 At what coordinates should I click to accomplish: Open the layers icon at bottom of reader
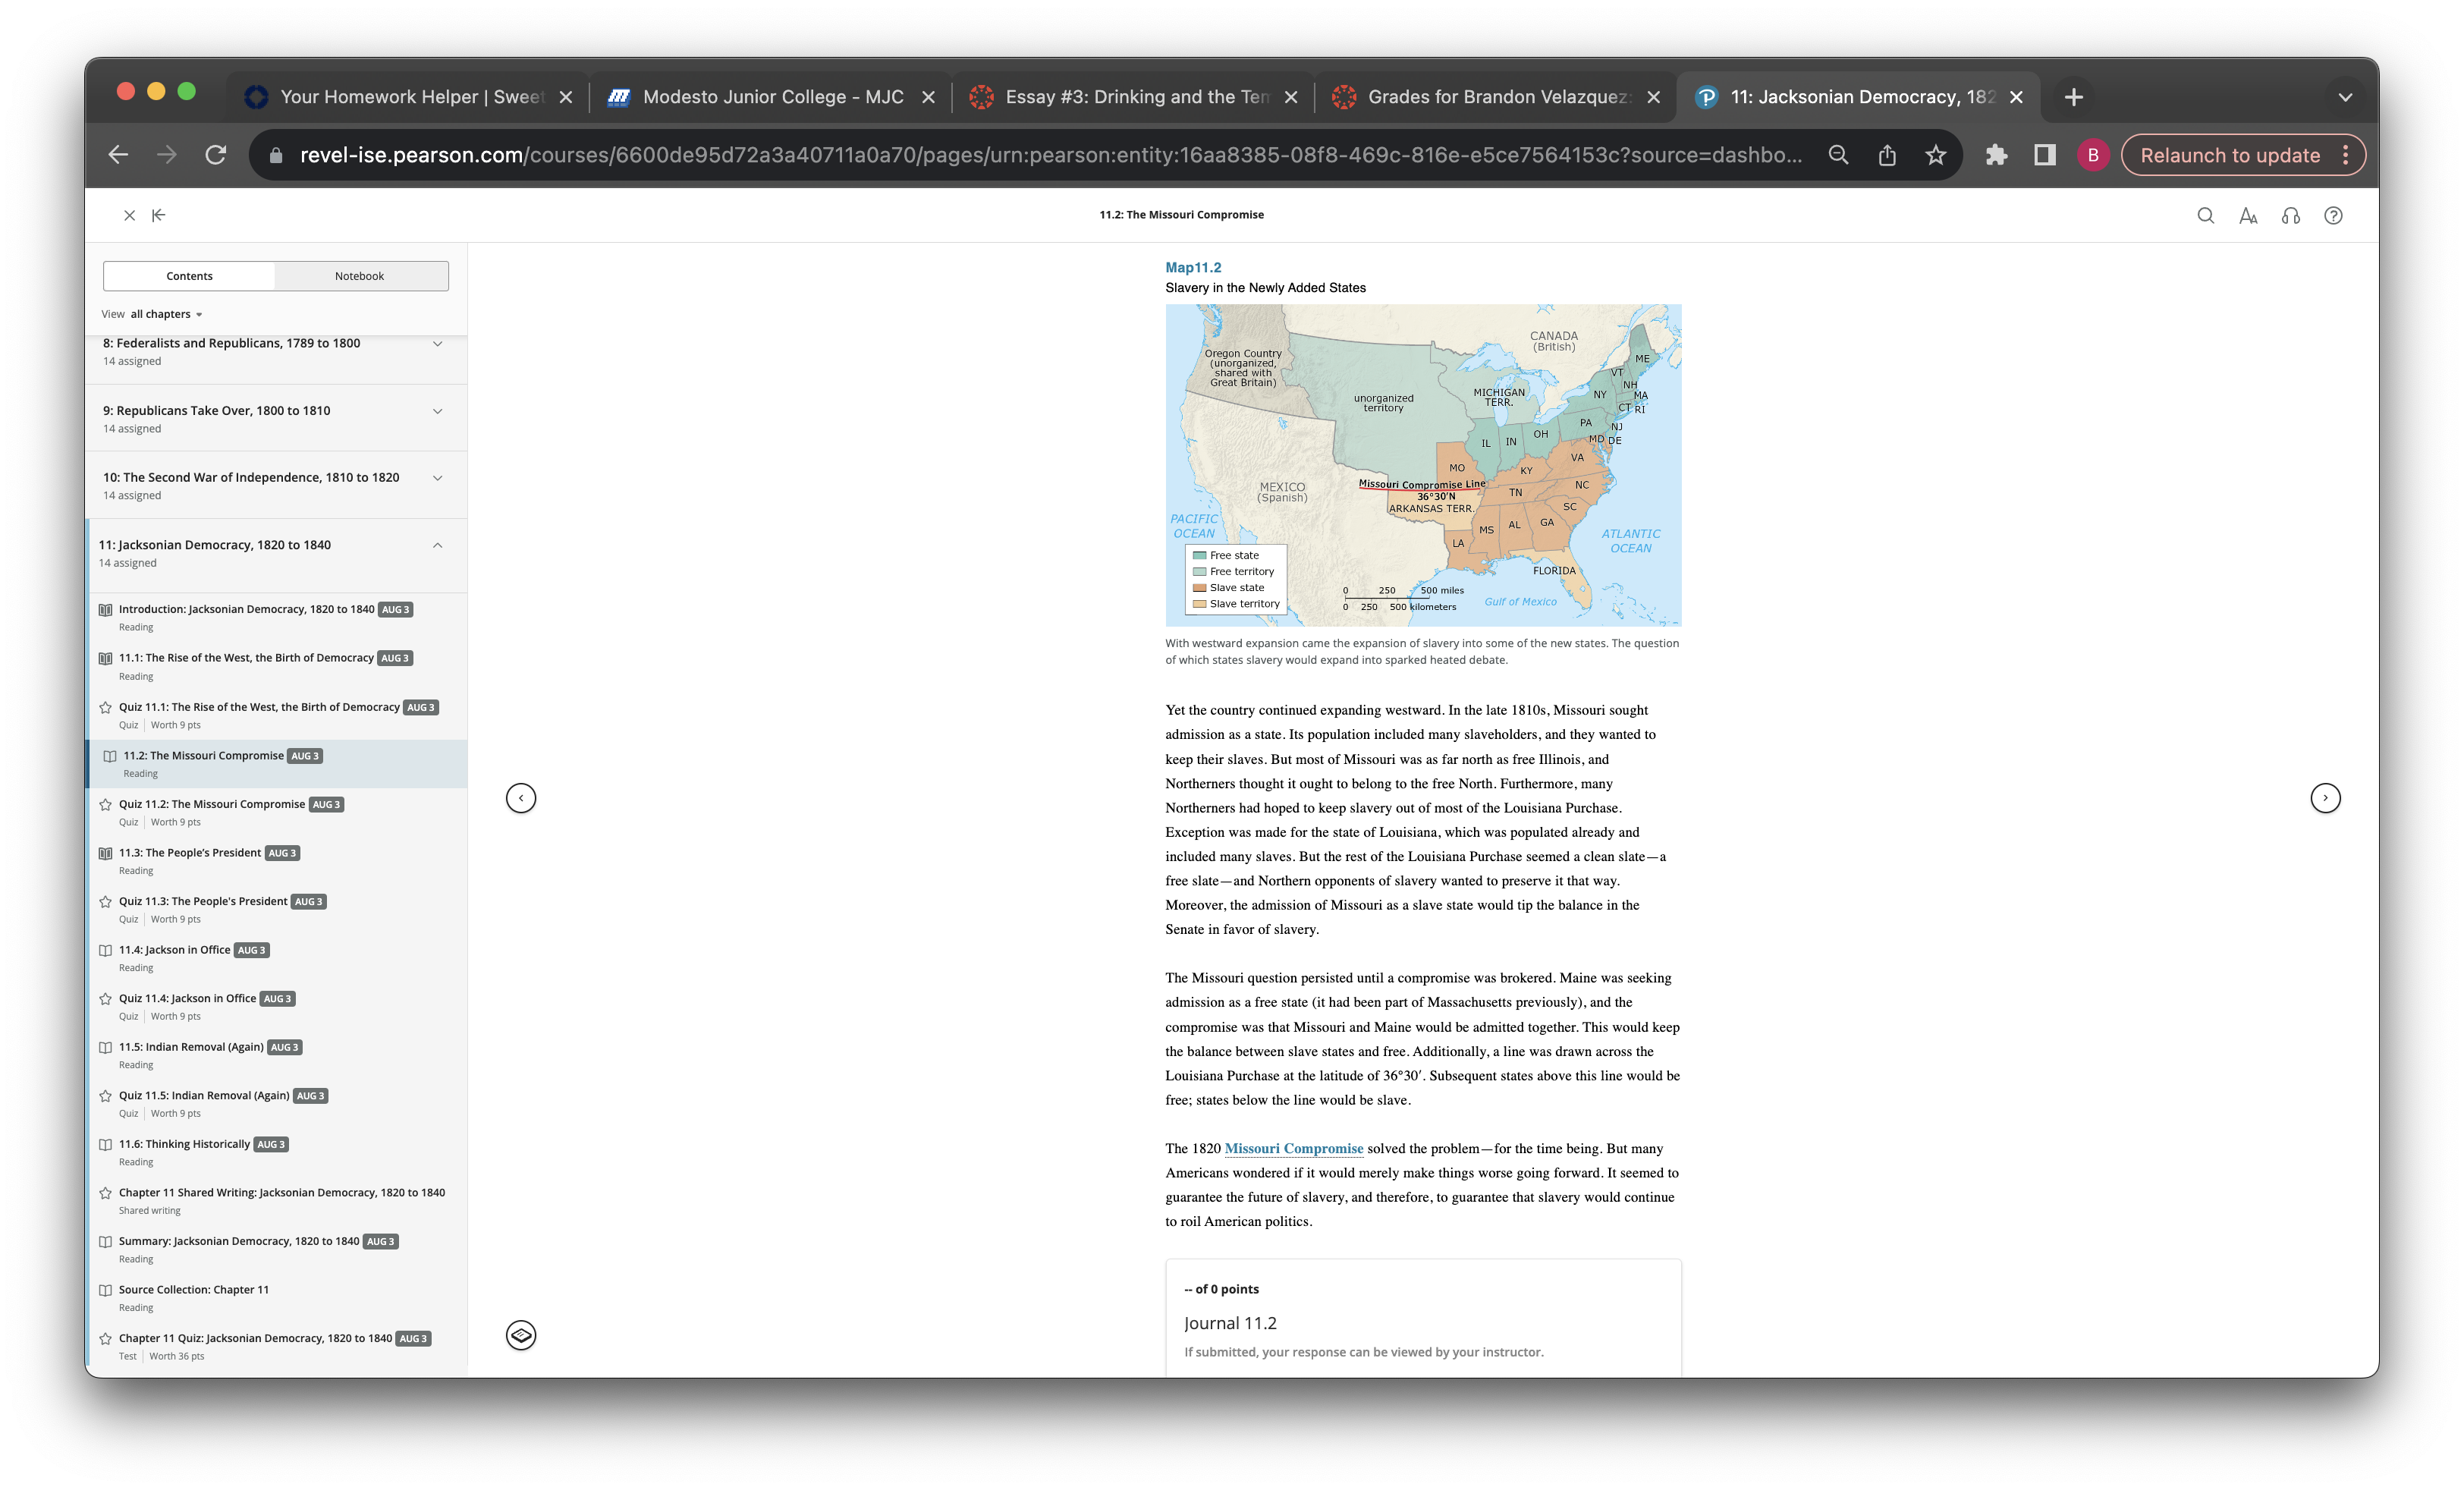[521, 1335]
